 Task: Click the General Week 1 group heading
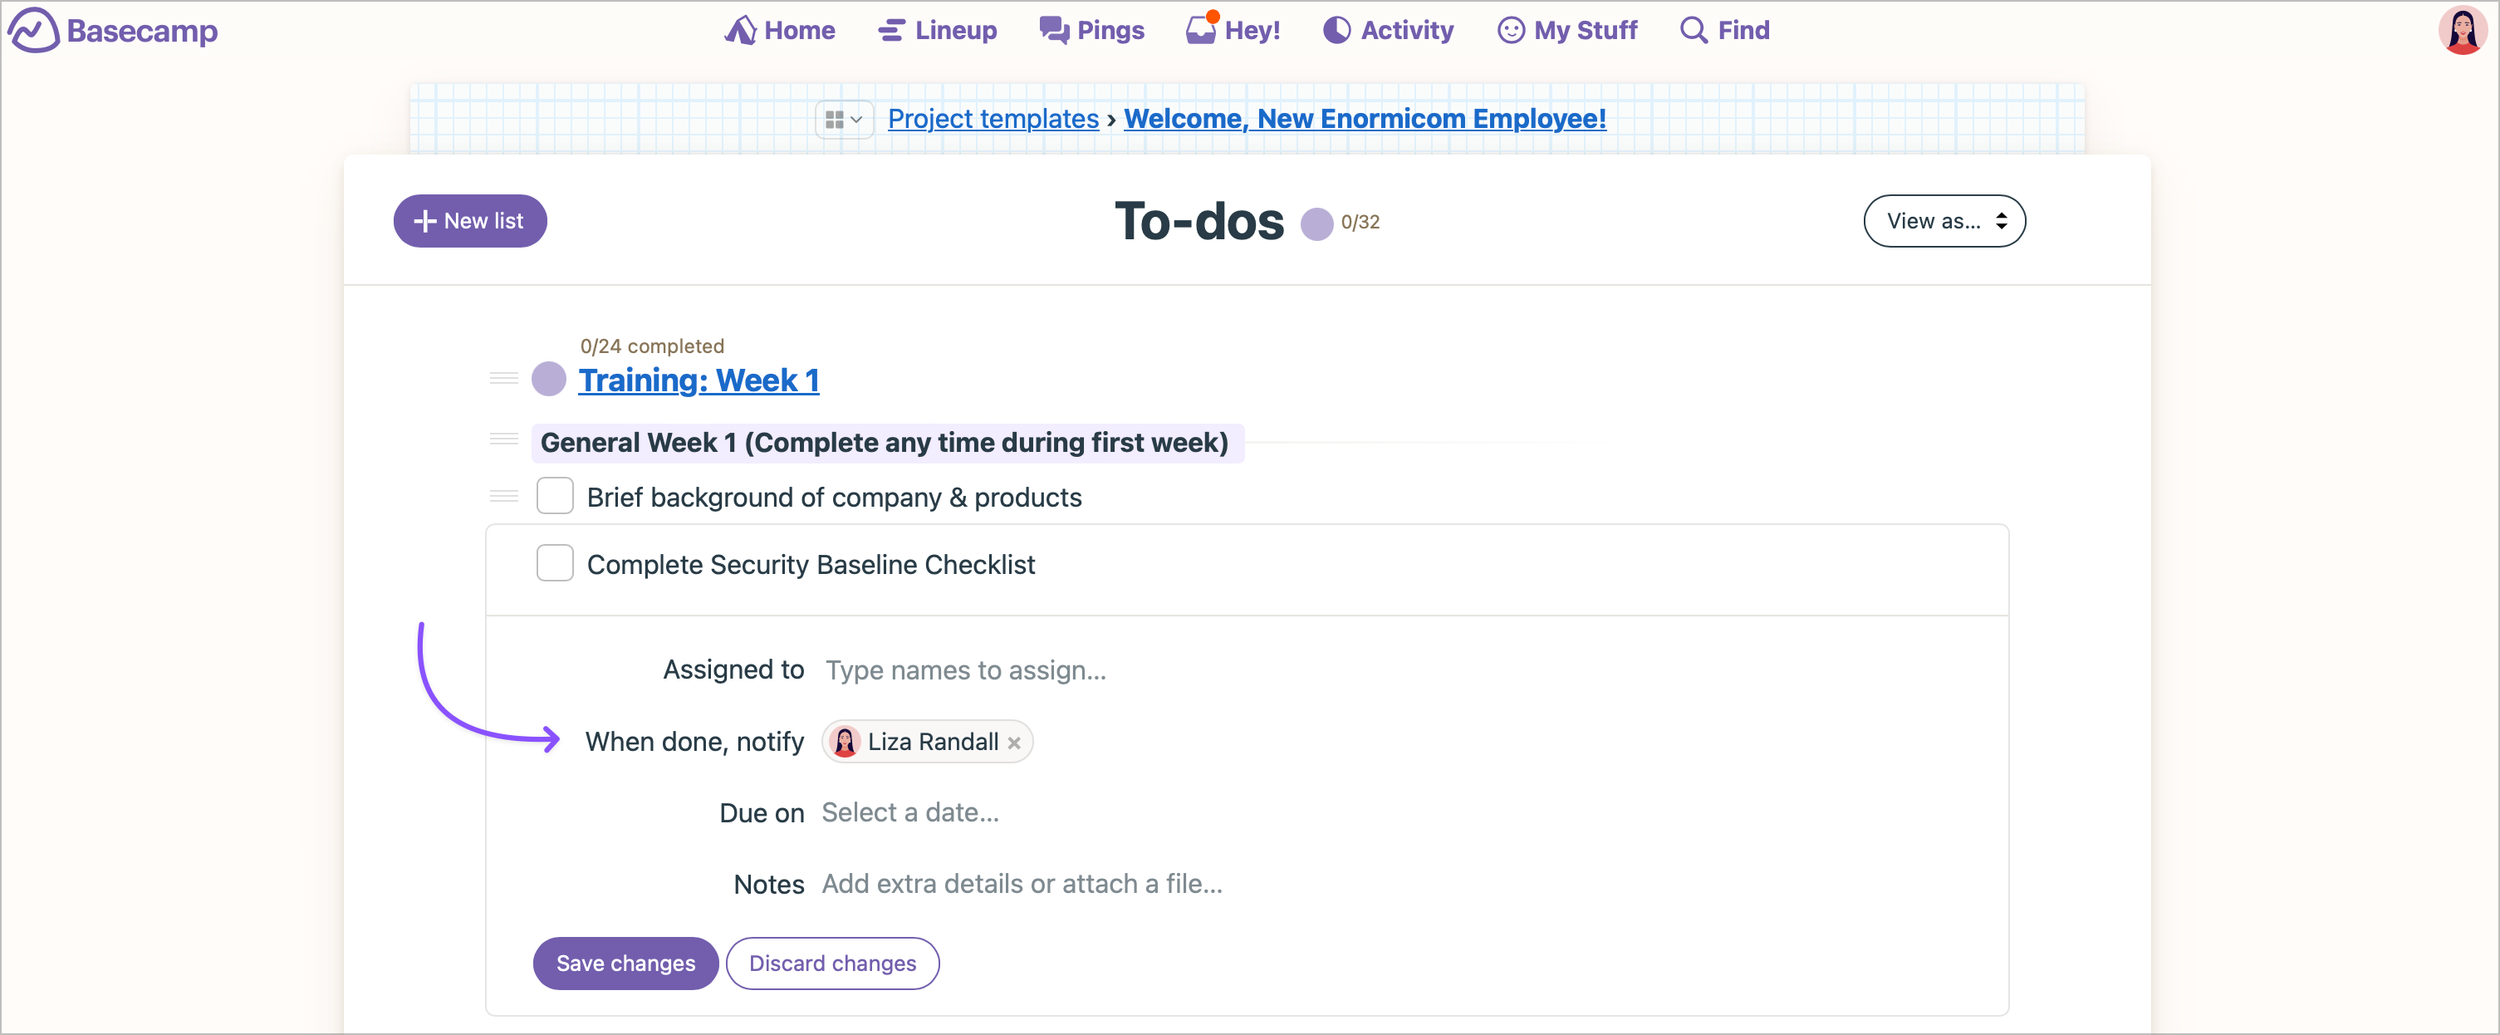coord(885,443)
